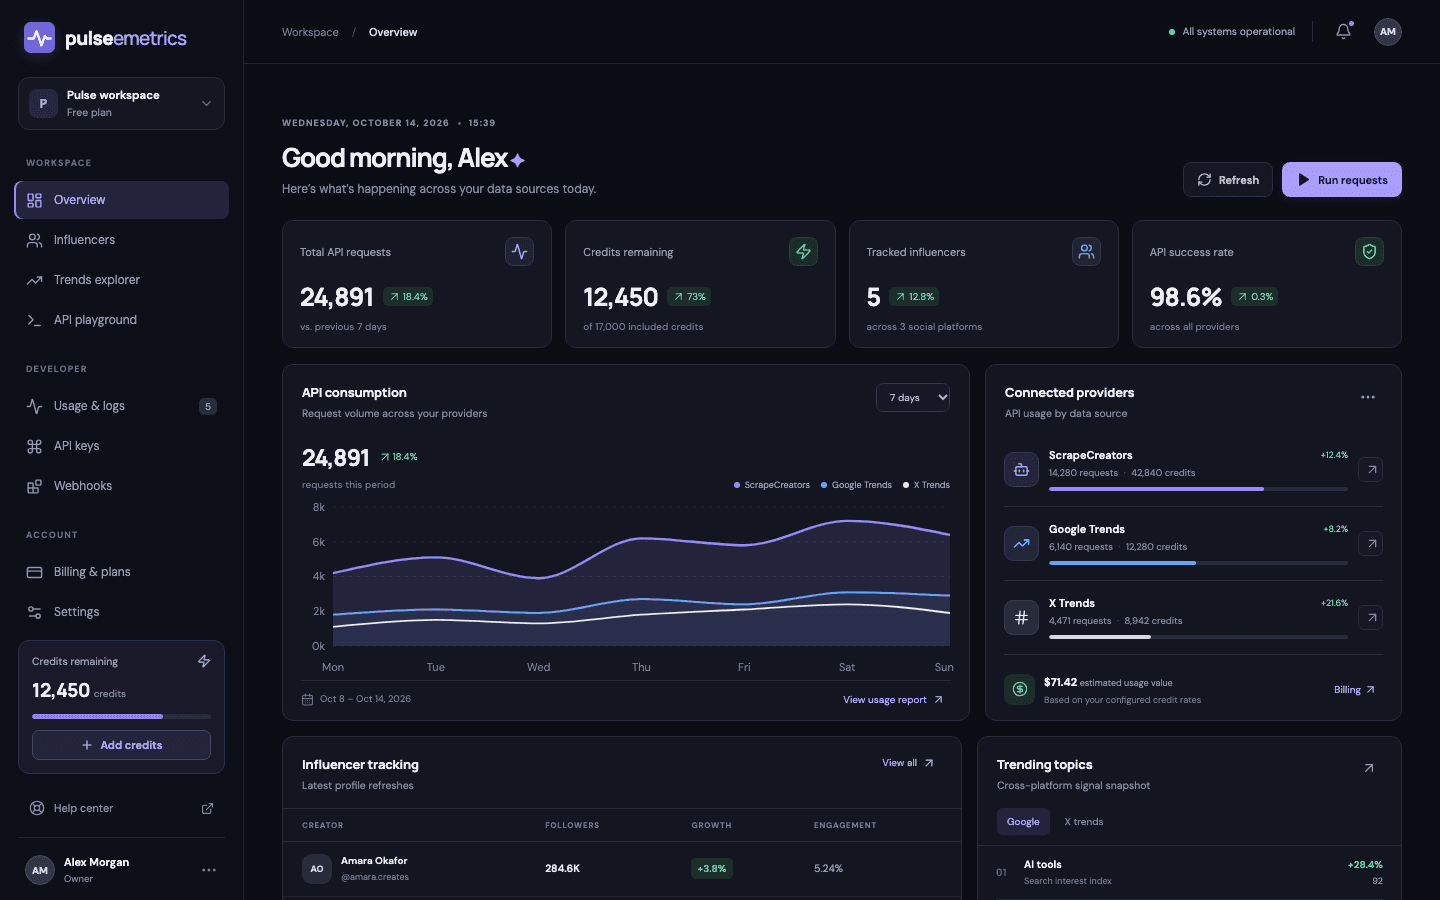
Task: Follow the Billing link in providers card
Action: (x=1355, y=690)
